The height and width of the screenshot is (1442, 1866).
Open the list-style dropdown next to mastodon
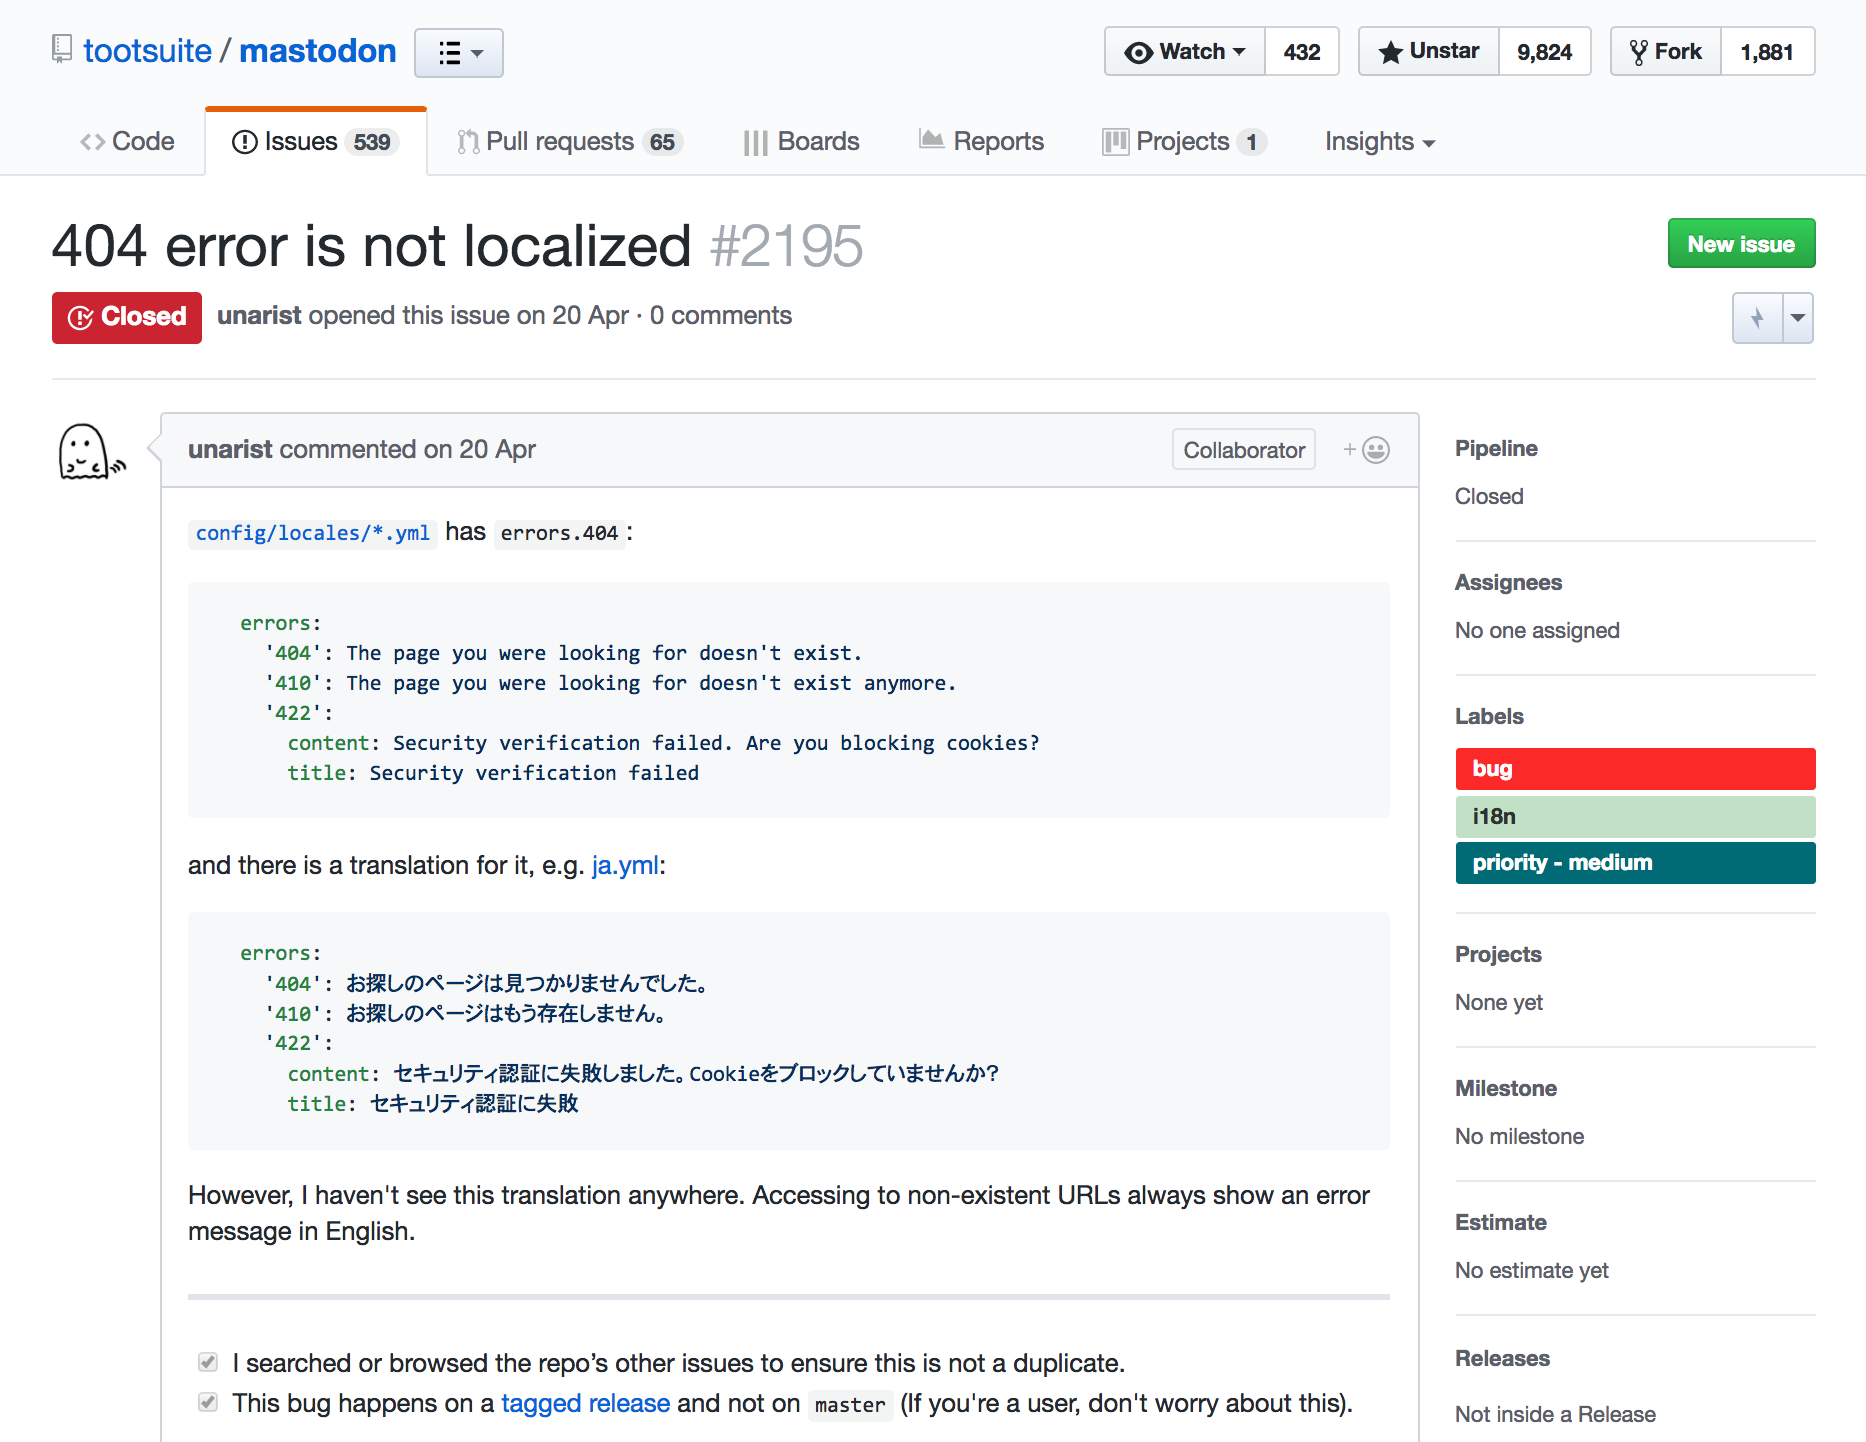(x=459, y=53)
